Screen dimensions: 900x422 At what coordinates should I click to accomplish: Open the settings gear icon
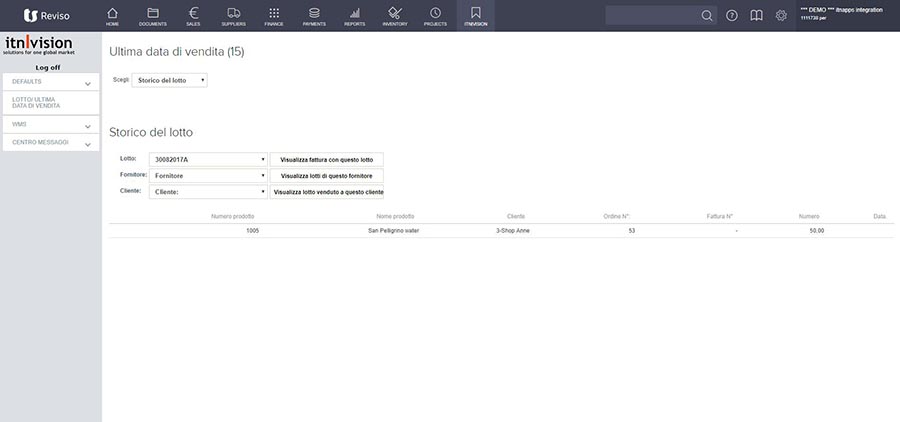[781, 16]
